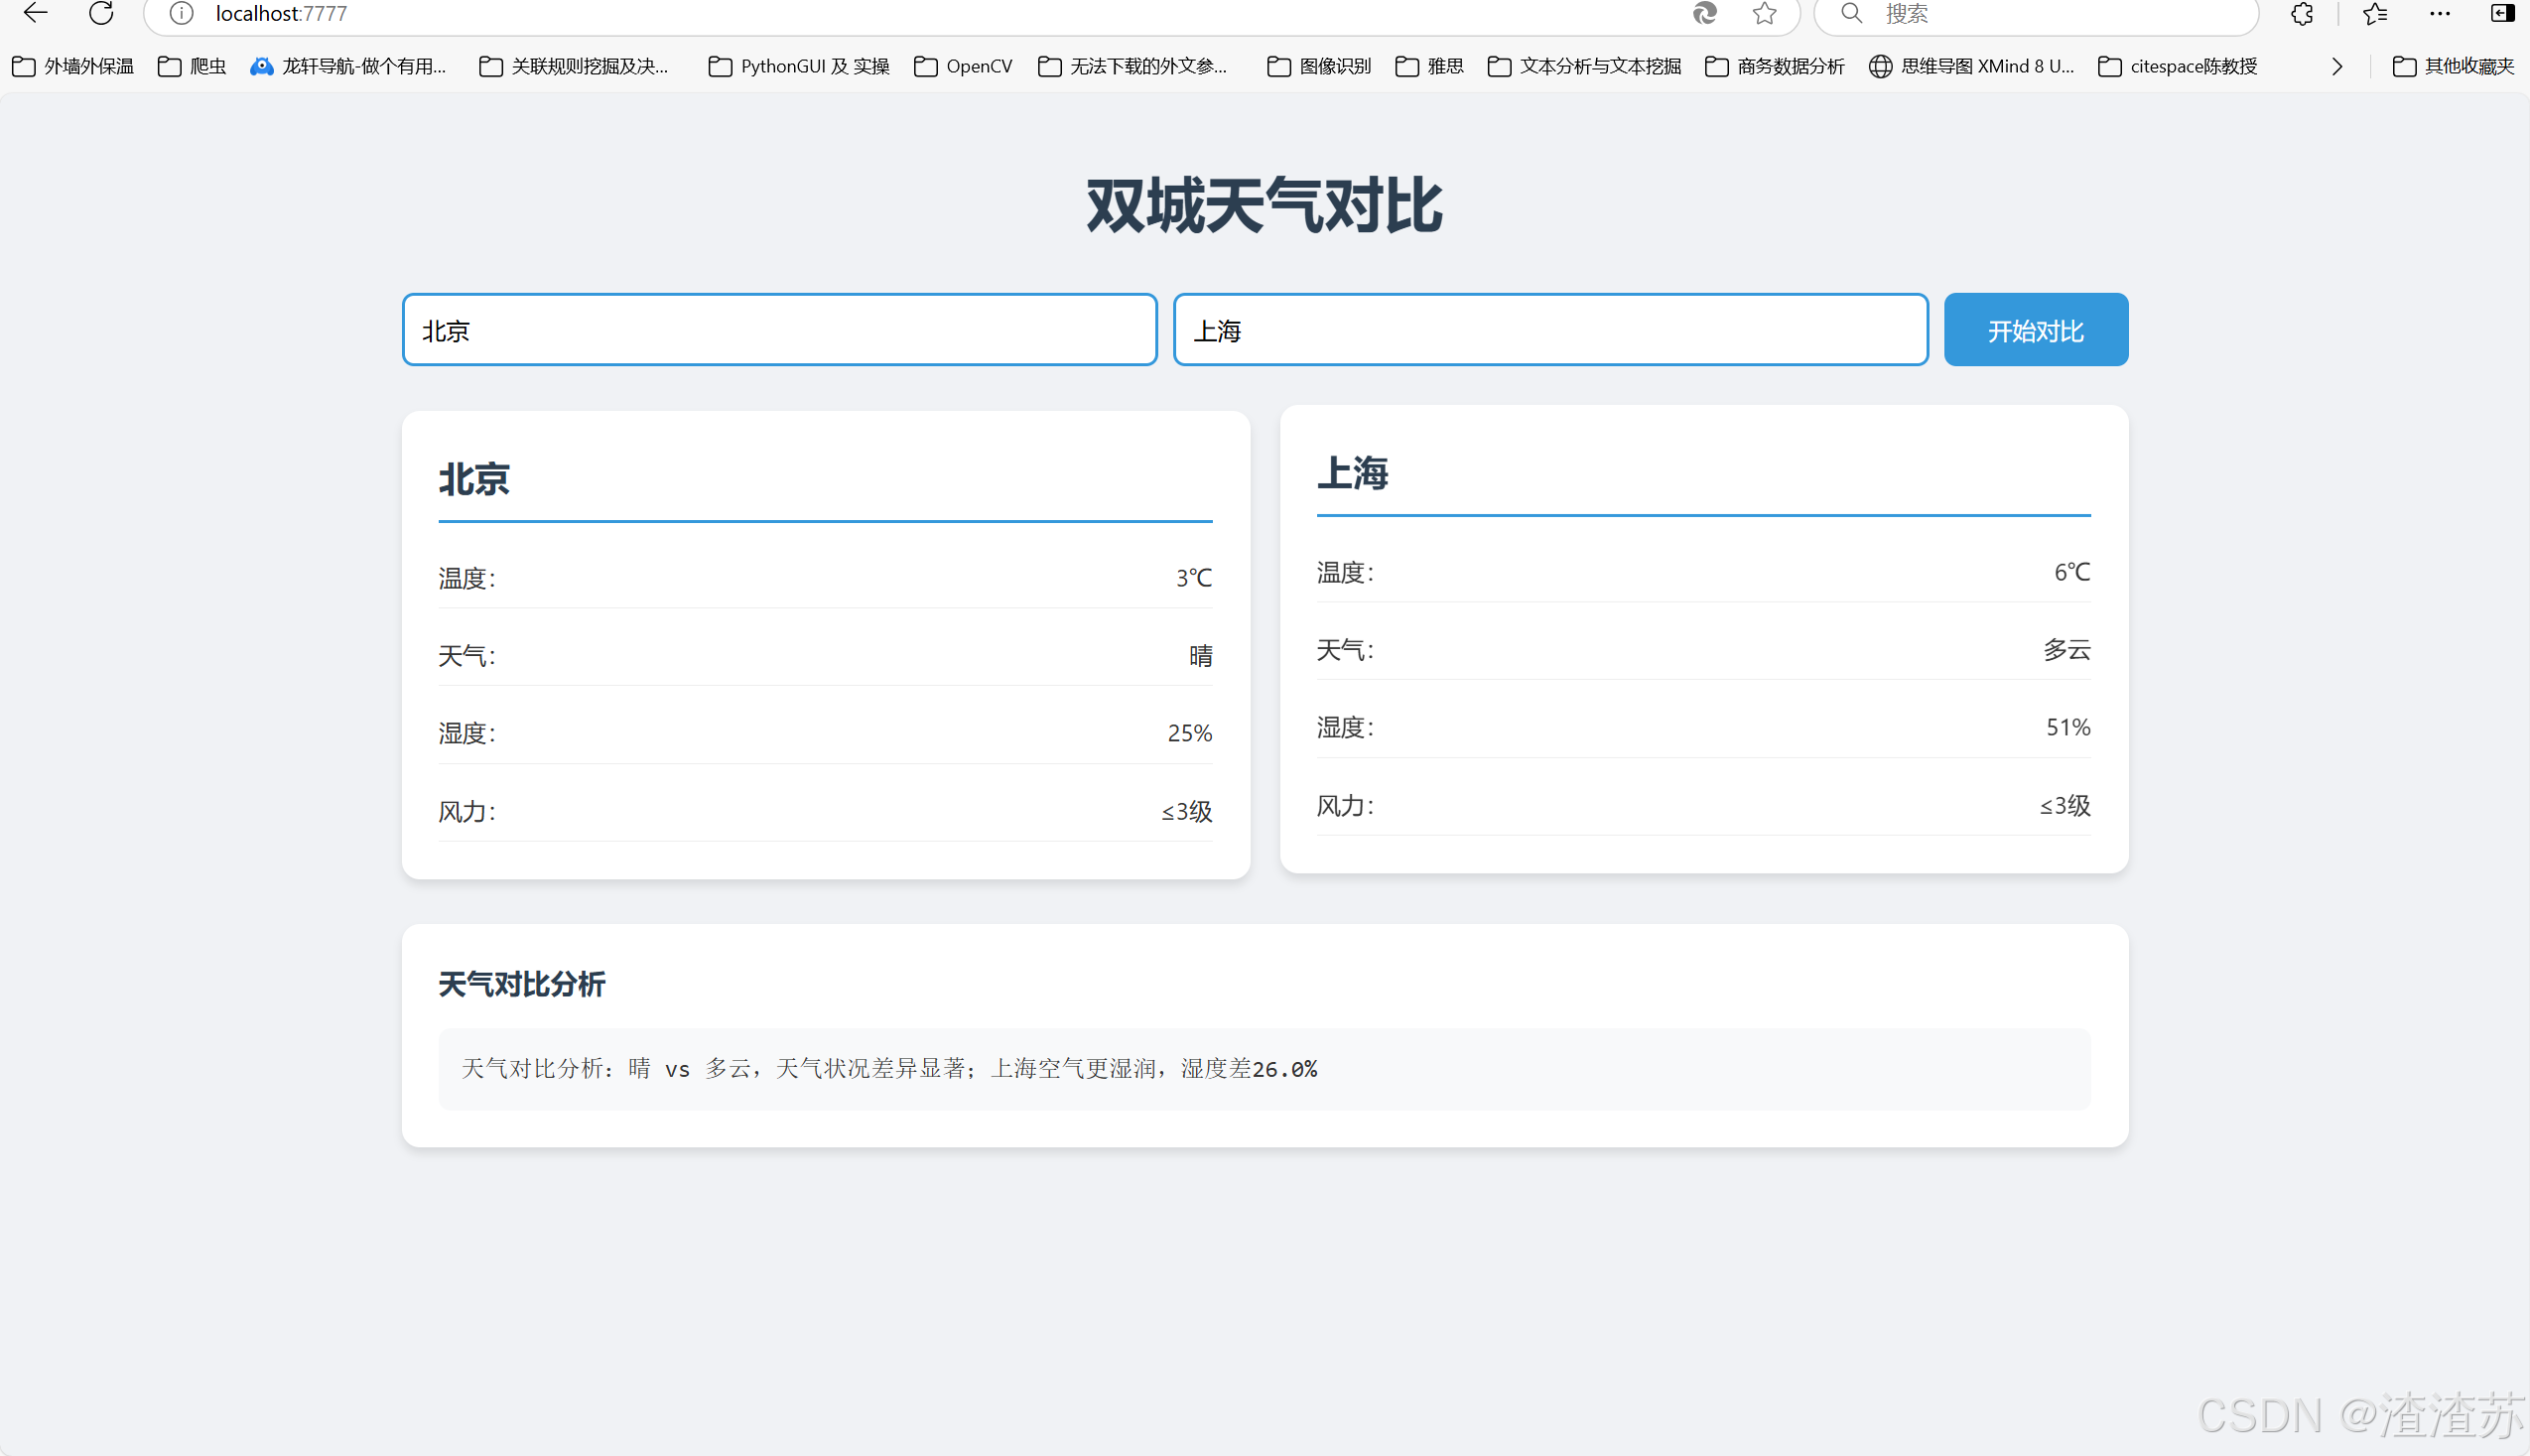
Task: Focus the 上海 city input field
Action: [x=1550, y=330]
